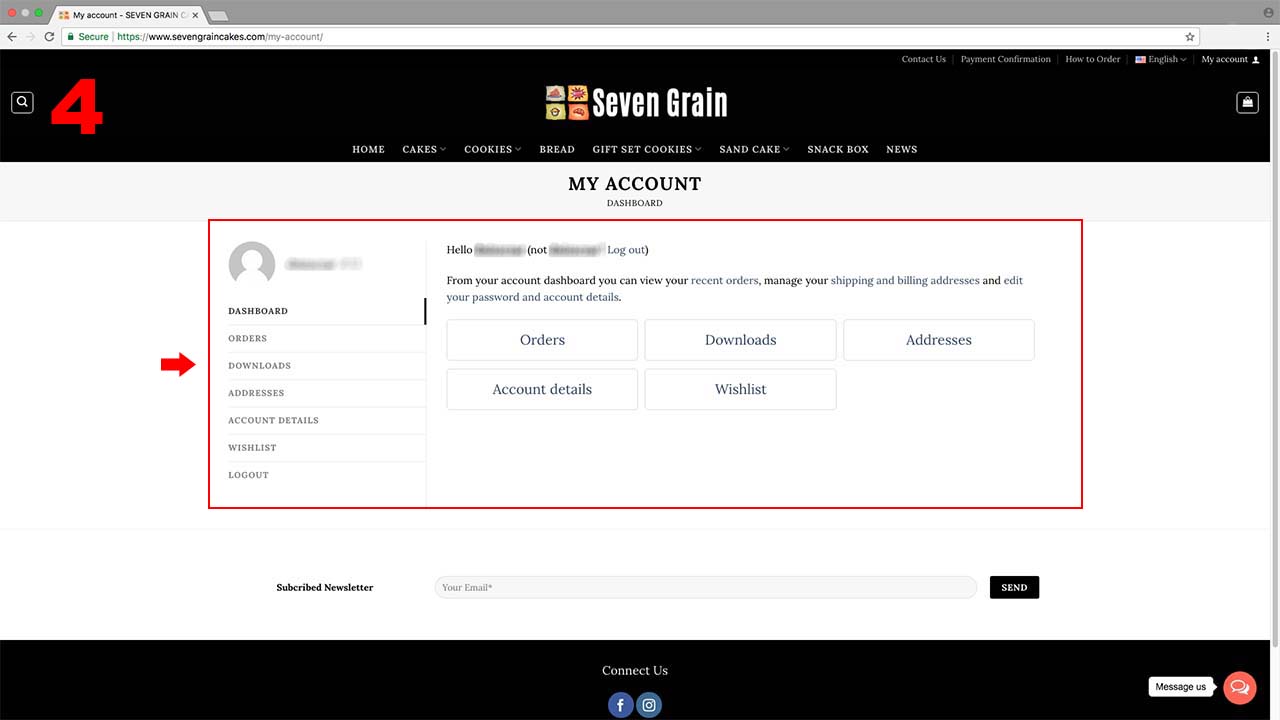The image size is (1280, 720).
Task: Expand the Cakes navigation dropdown
Action: pos(424,149)
